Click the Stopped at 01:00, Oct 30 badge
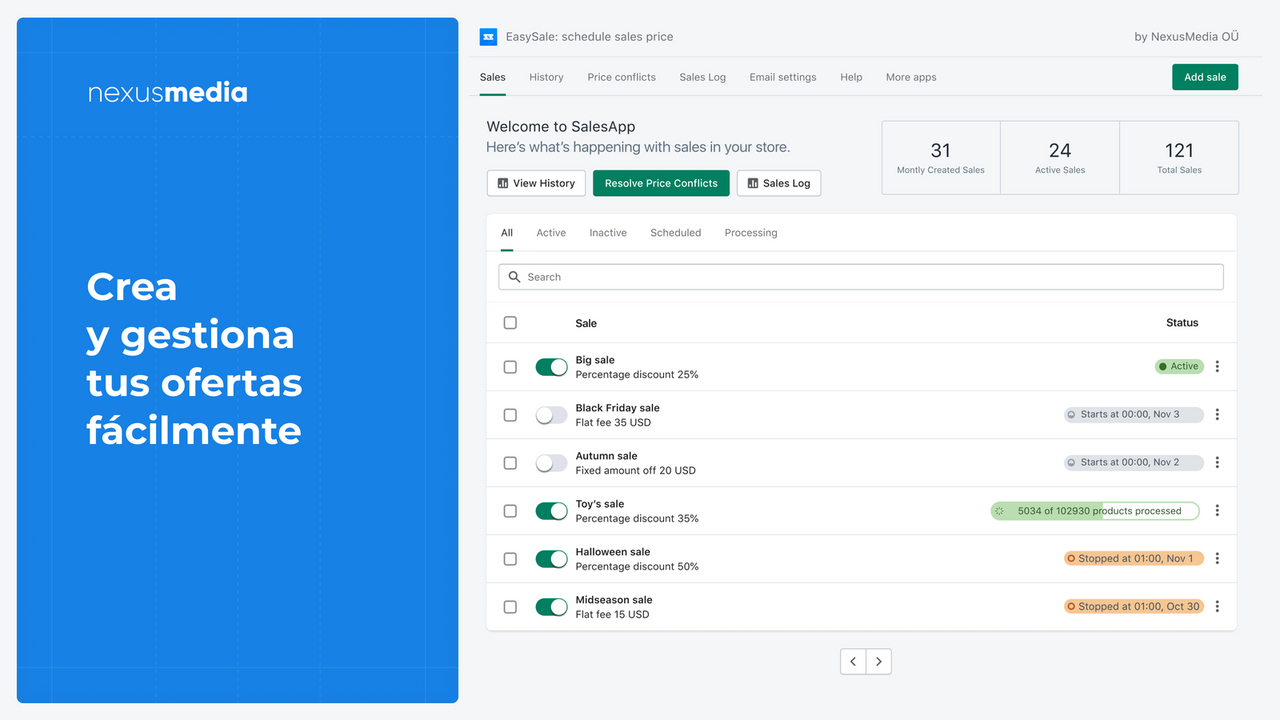The image size is (1280, 720). [1134, 607]
